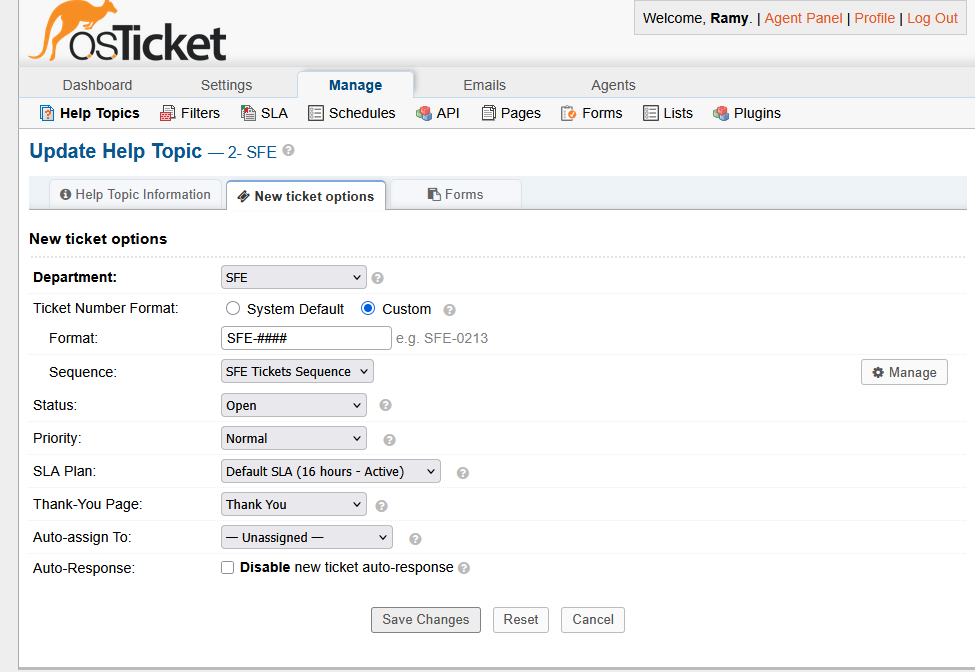This screenshot has width=975, height=672.
Task: Expand the Priority dropdown
Action: coord(293,438)
